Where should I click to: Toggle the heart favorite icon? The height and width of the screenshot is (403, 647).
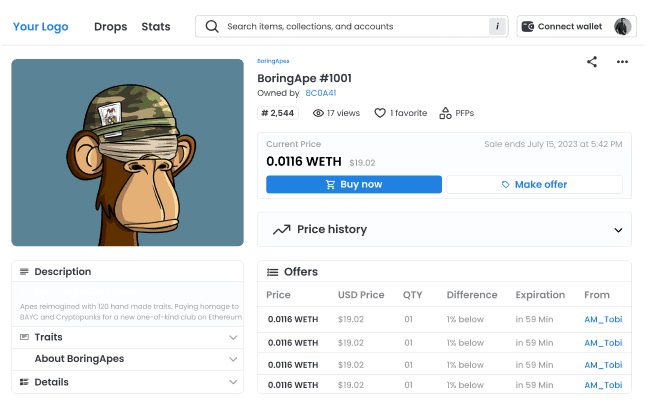tap(380, 113)
